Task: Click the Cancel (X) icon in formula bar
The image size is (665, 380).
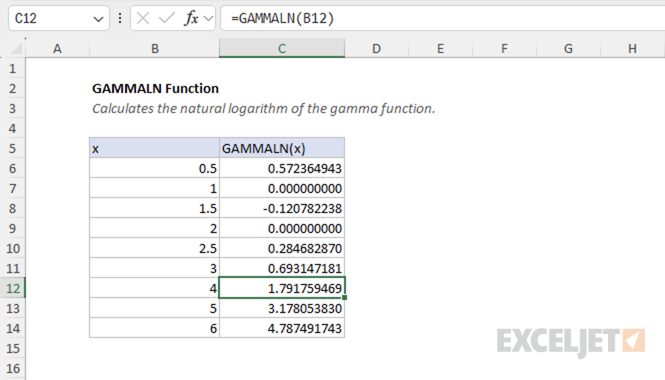Action: coord(143,18)
